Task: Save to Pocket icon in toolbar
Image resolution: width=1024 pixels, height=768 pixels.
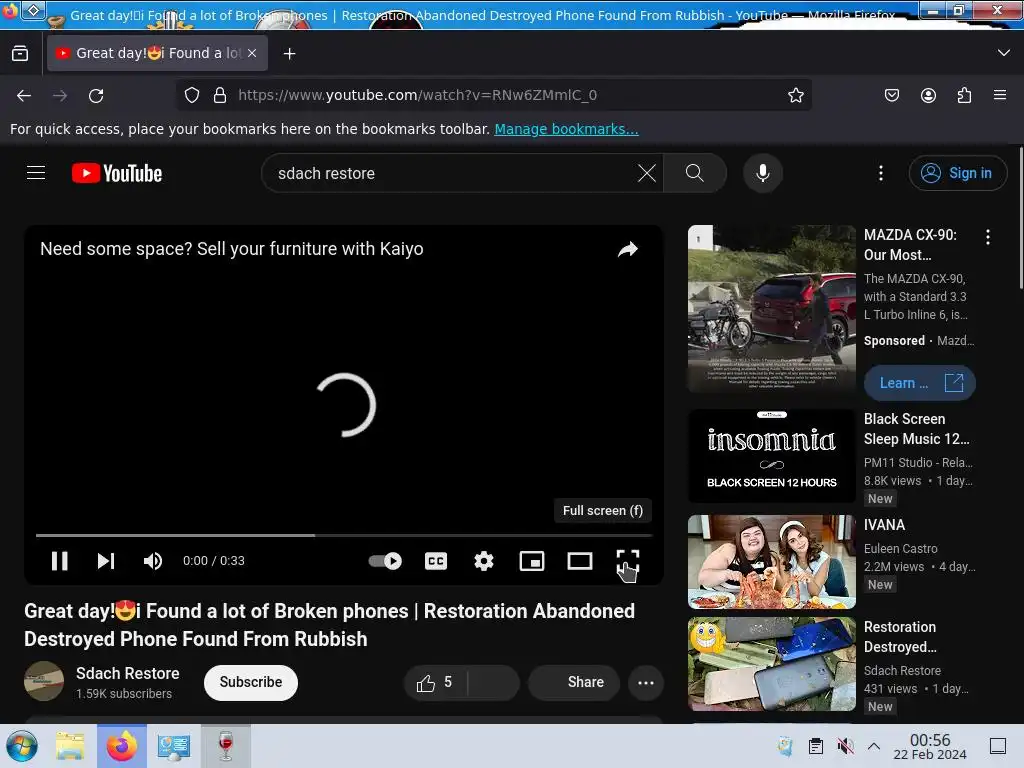Action: (x=891, y=95)
